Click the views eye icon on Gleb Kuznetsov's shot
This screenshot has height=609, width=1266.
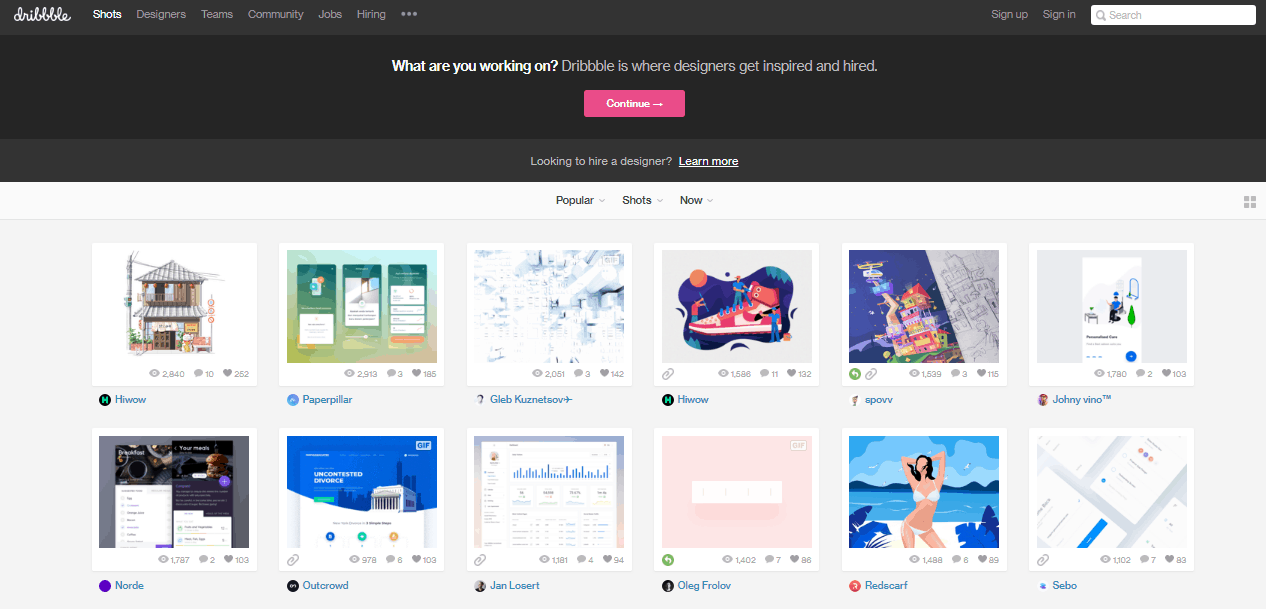click(x=538, y=374)
